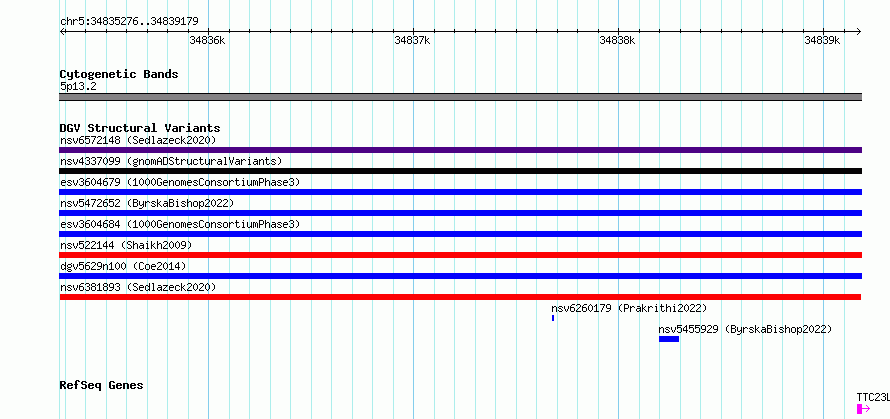
Task: Click the RefSeq Genes track title
Action: pos(101,385)
